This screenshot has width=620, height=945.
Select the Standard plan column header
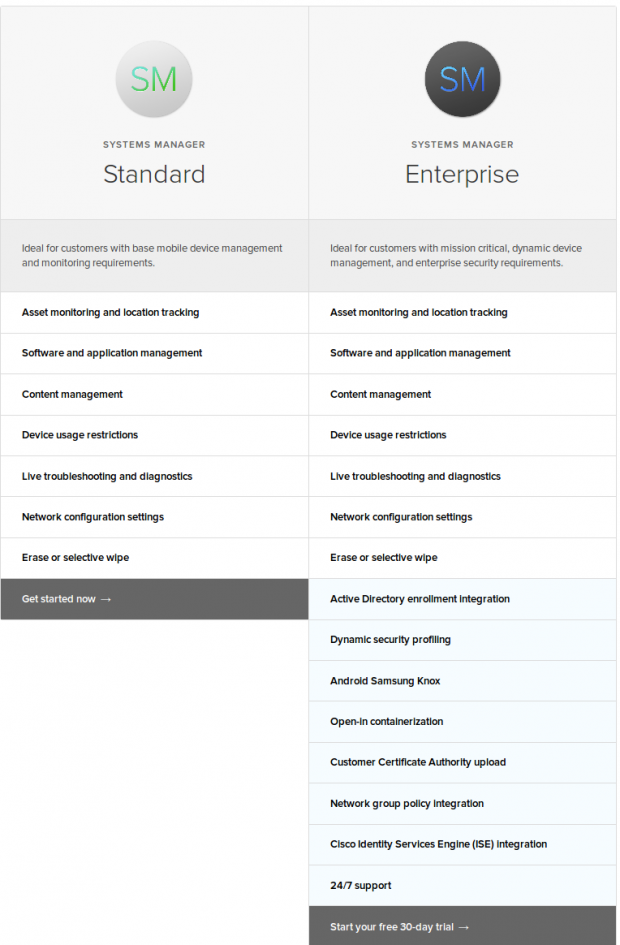coord(154,174)
